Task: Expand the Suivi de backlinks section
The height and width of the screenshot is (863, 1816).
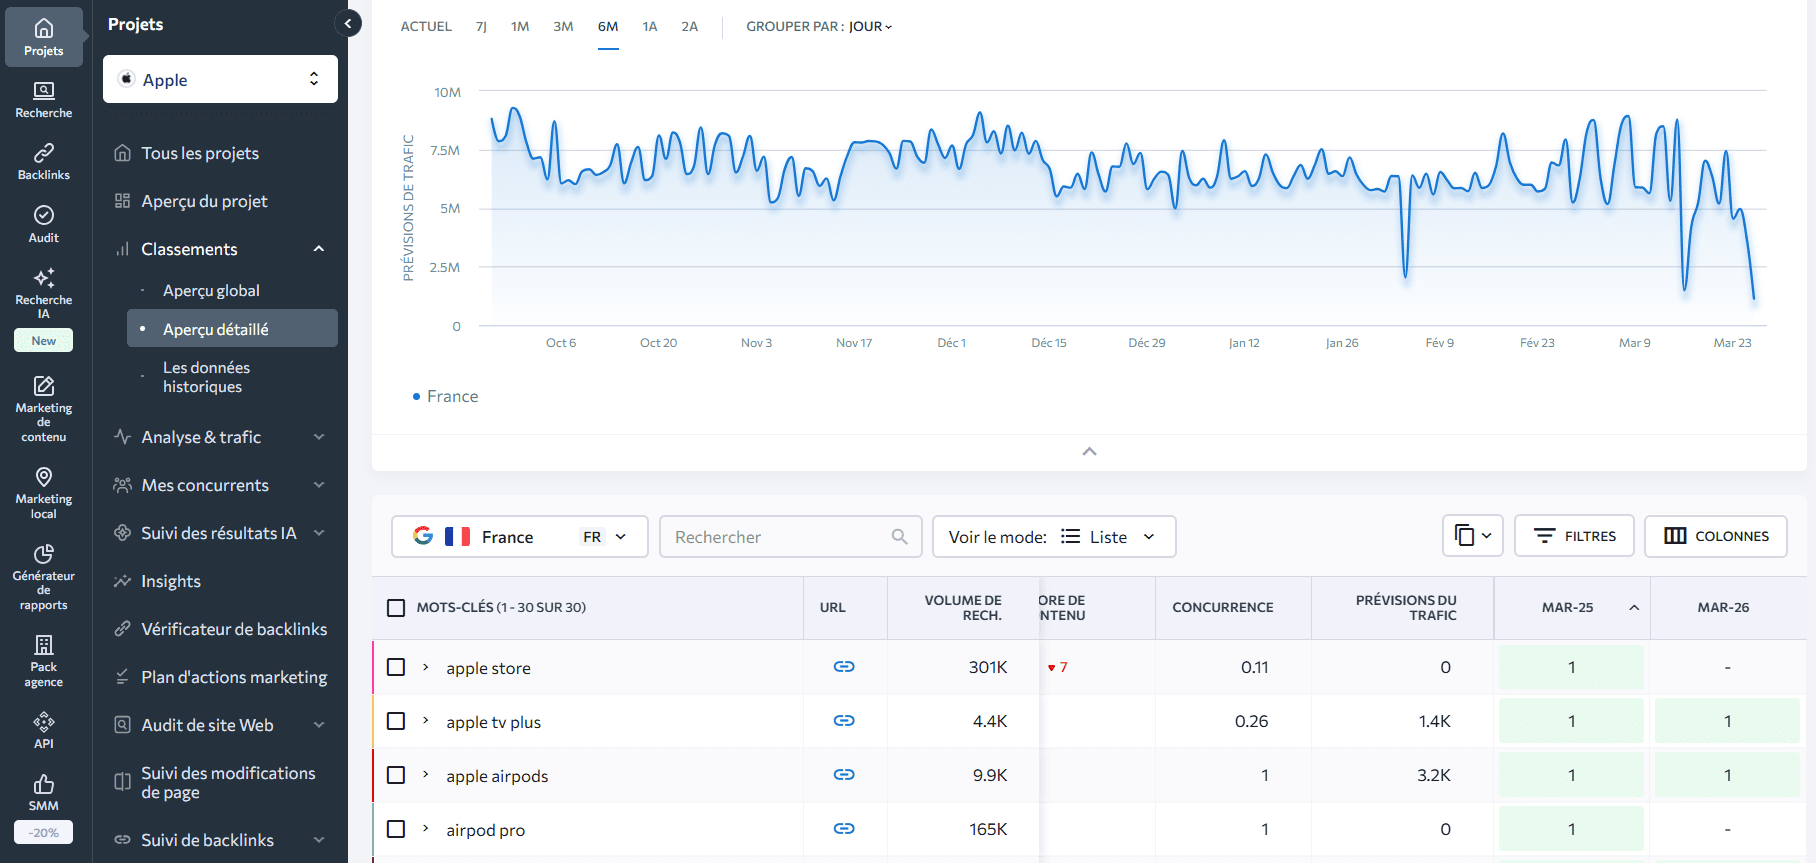Action: (319, 840)
